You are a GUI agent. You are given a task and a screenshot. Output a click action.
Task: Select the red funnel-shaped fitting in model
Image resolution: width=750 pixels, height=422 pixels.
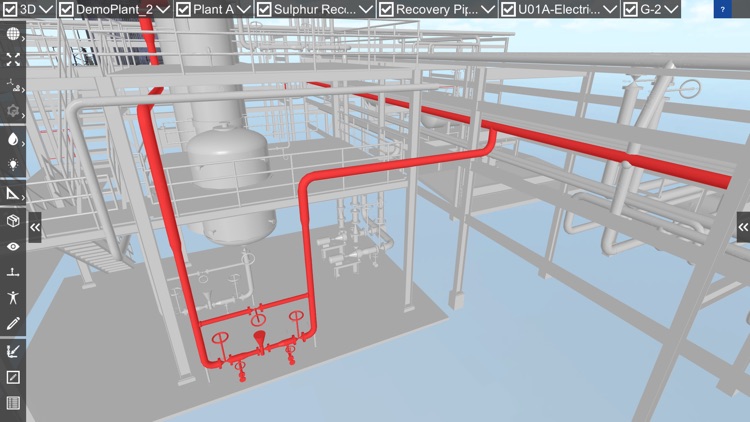tap(260, 341)
